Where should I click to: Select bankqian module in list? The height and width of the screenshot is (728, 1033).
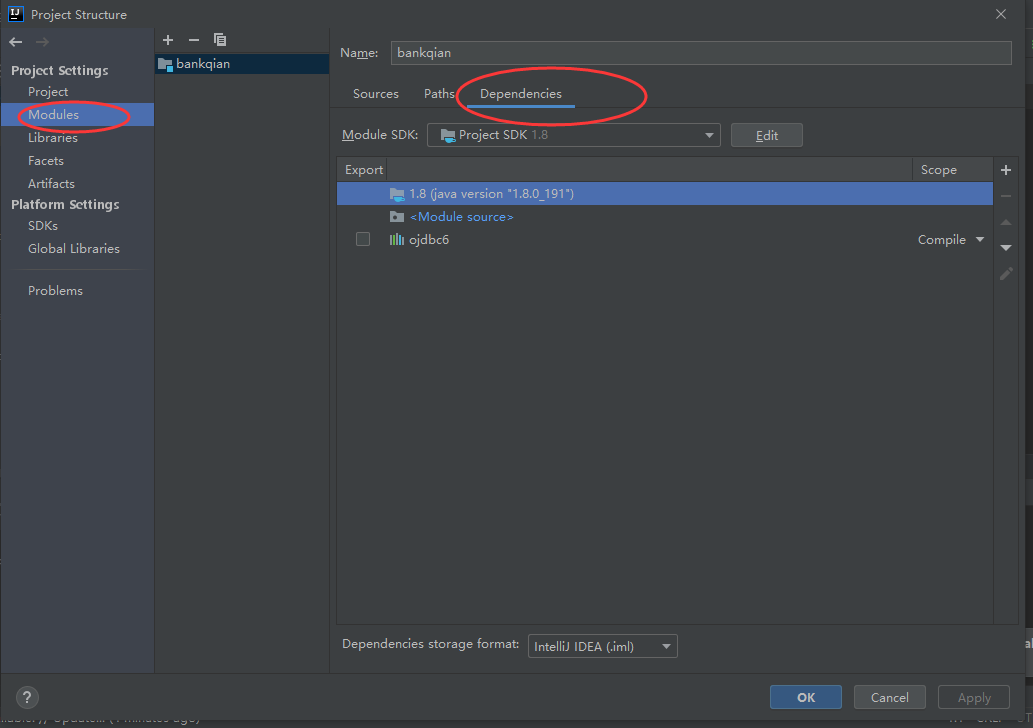242,64
